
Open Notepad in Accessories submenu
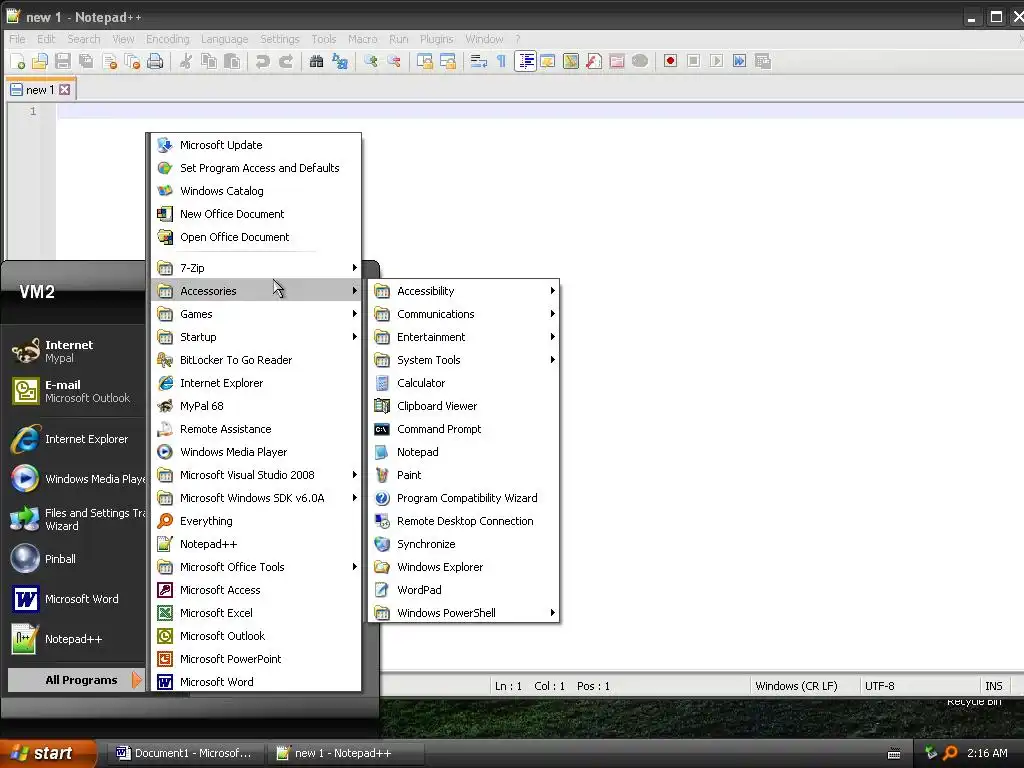(x=464, y=452)
